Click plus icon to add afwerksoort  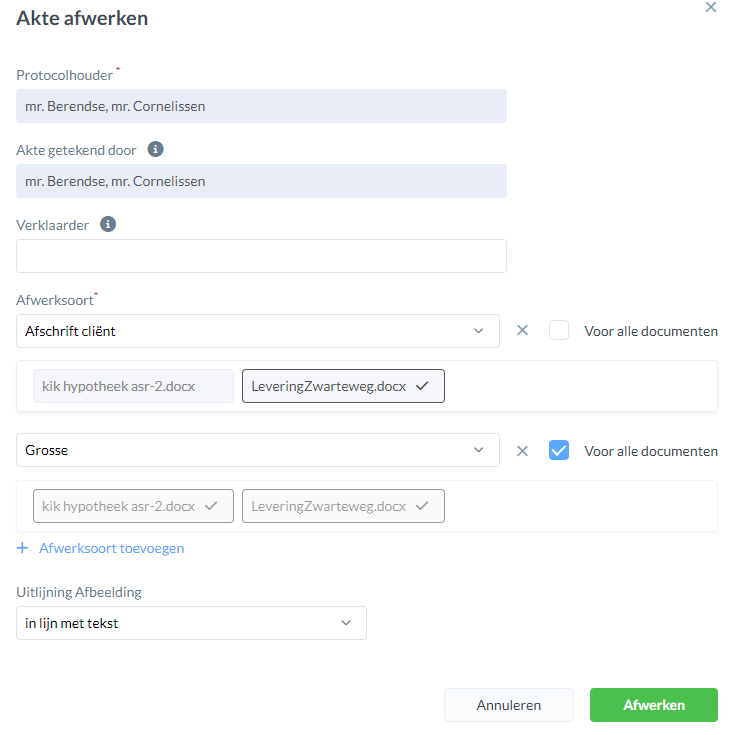(23, 548)
